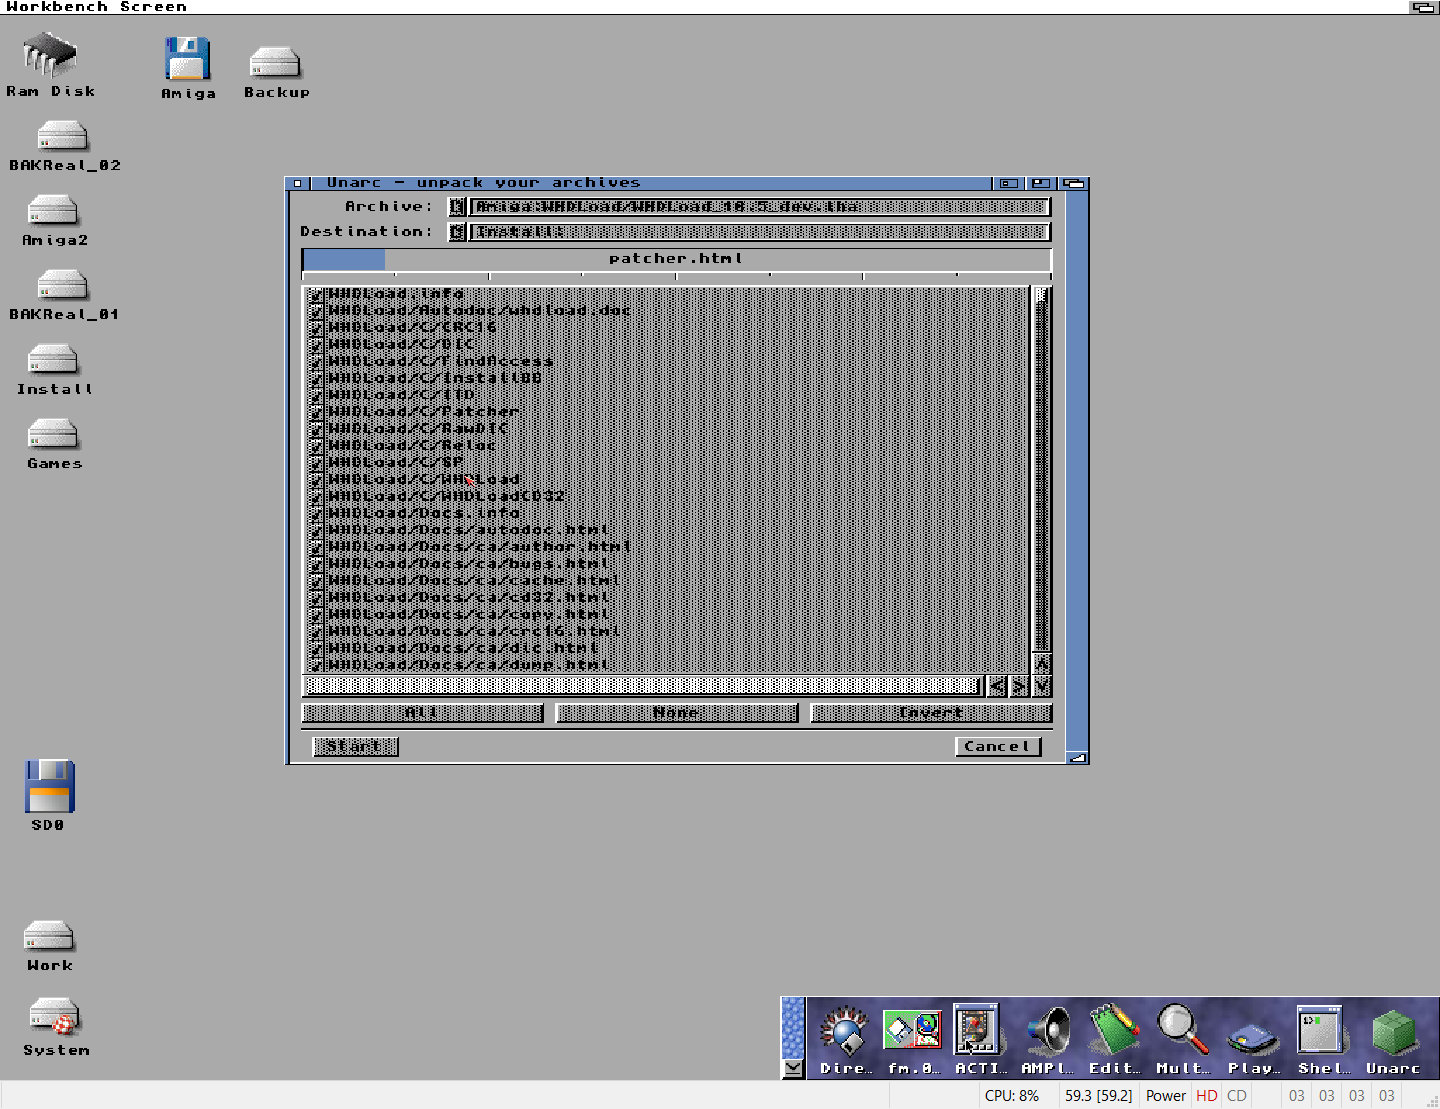Click Unarc window resize gadget
Image resolution: width=1440 pixels, height=1109 pixels.
(1077, 758)
